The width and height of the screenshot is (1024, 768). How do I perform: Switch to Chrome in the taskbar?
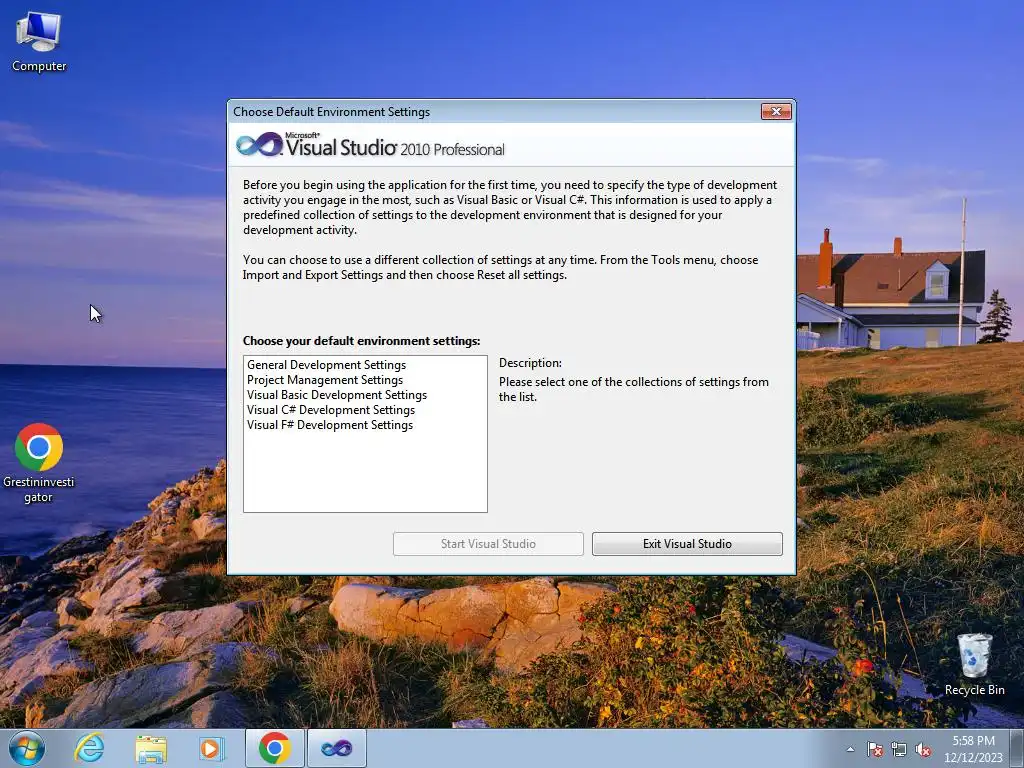(275, 748)
